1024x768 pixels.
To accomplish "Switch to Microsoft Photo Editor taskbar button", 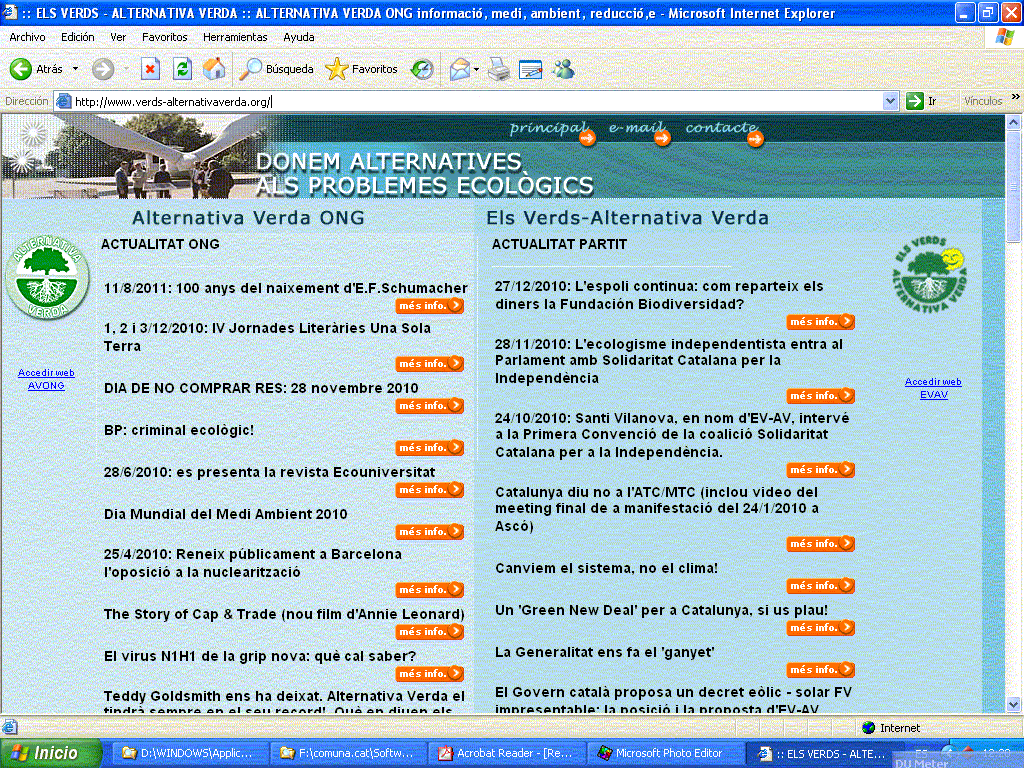I will click(664, 754).
